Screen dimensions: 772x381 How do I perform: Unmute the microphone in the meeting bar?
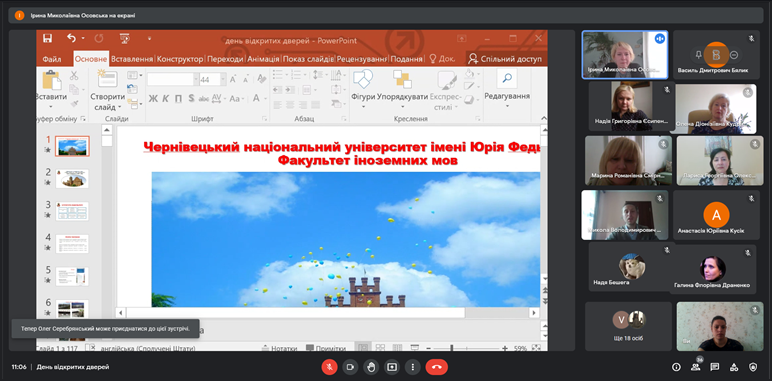pos(329,367)
